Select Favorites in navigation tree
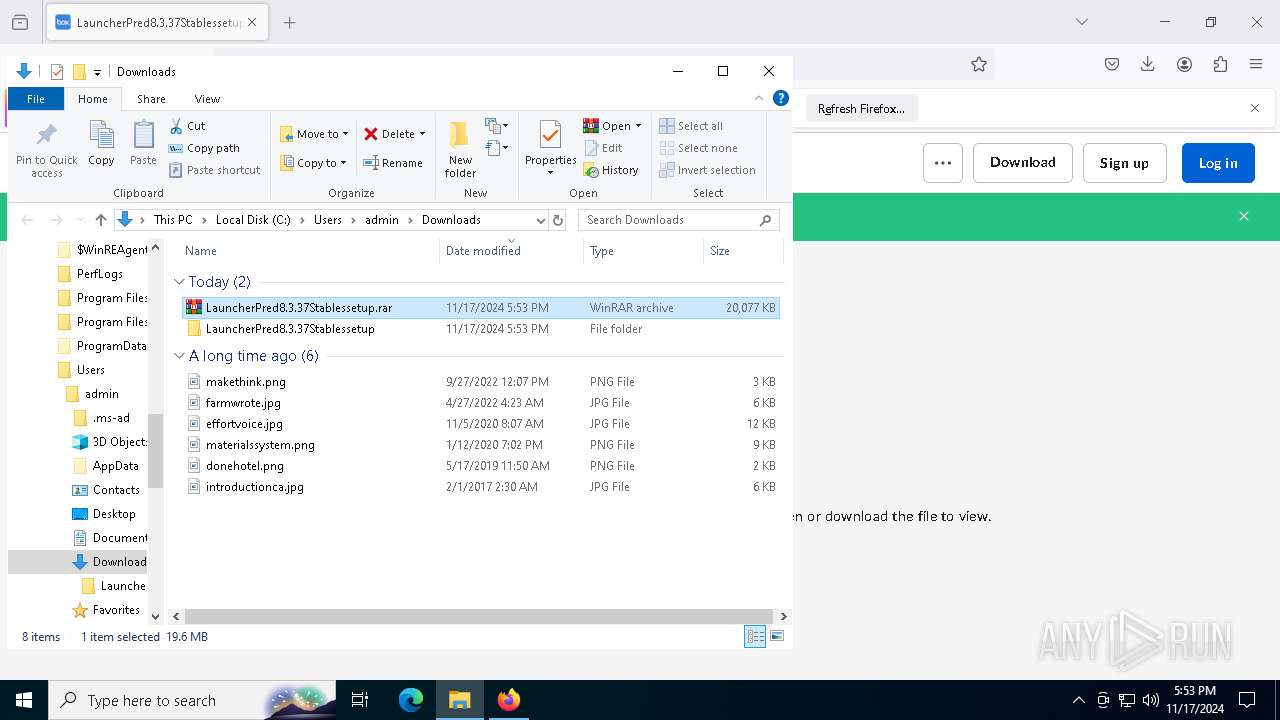Viewport: 1280px width, 720px height. (115, 610)
